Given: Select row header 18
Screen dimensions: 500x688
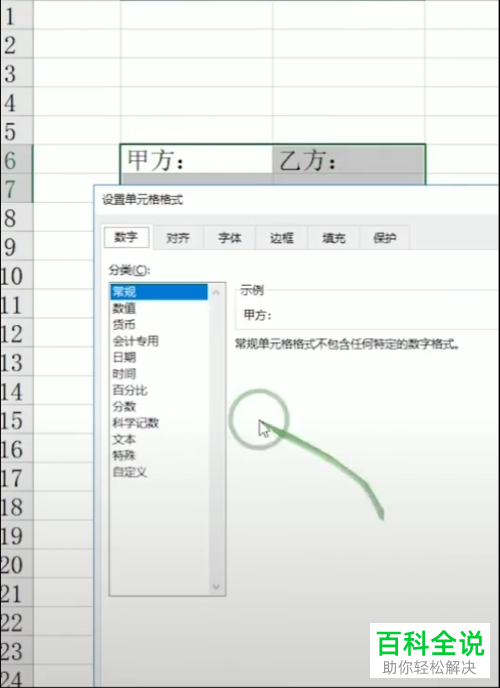Looking at the screenshot, I should 16,506.
